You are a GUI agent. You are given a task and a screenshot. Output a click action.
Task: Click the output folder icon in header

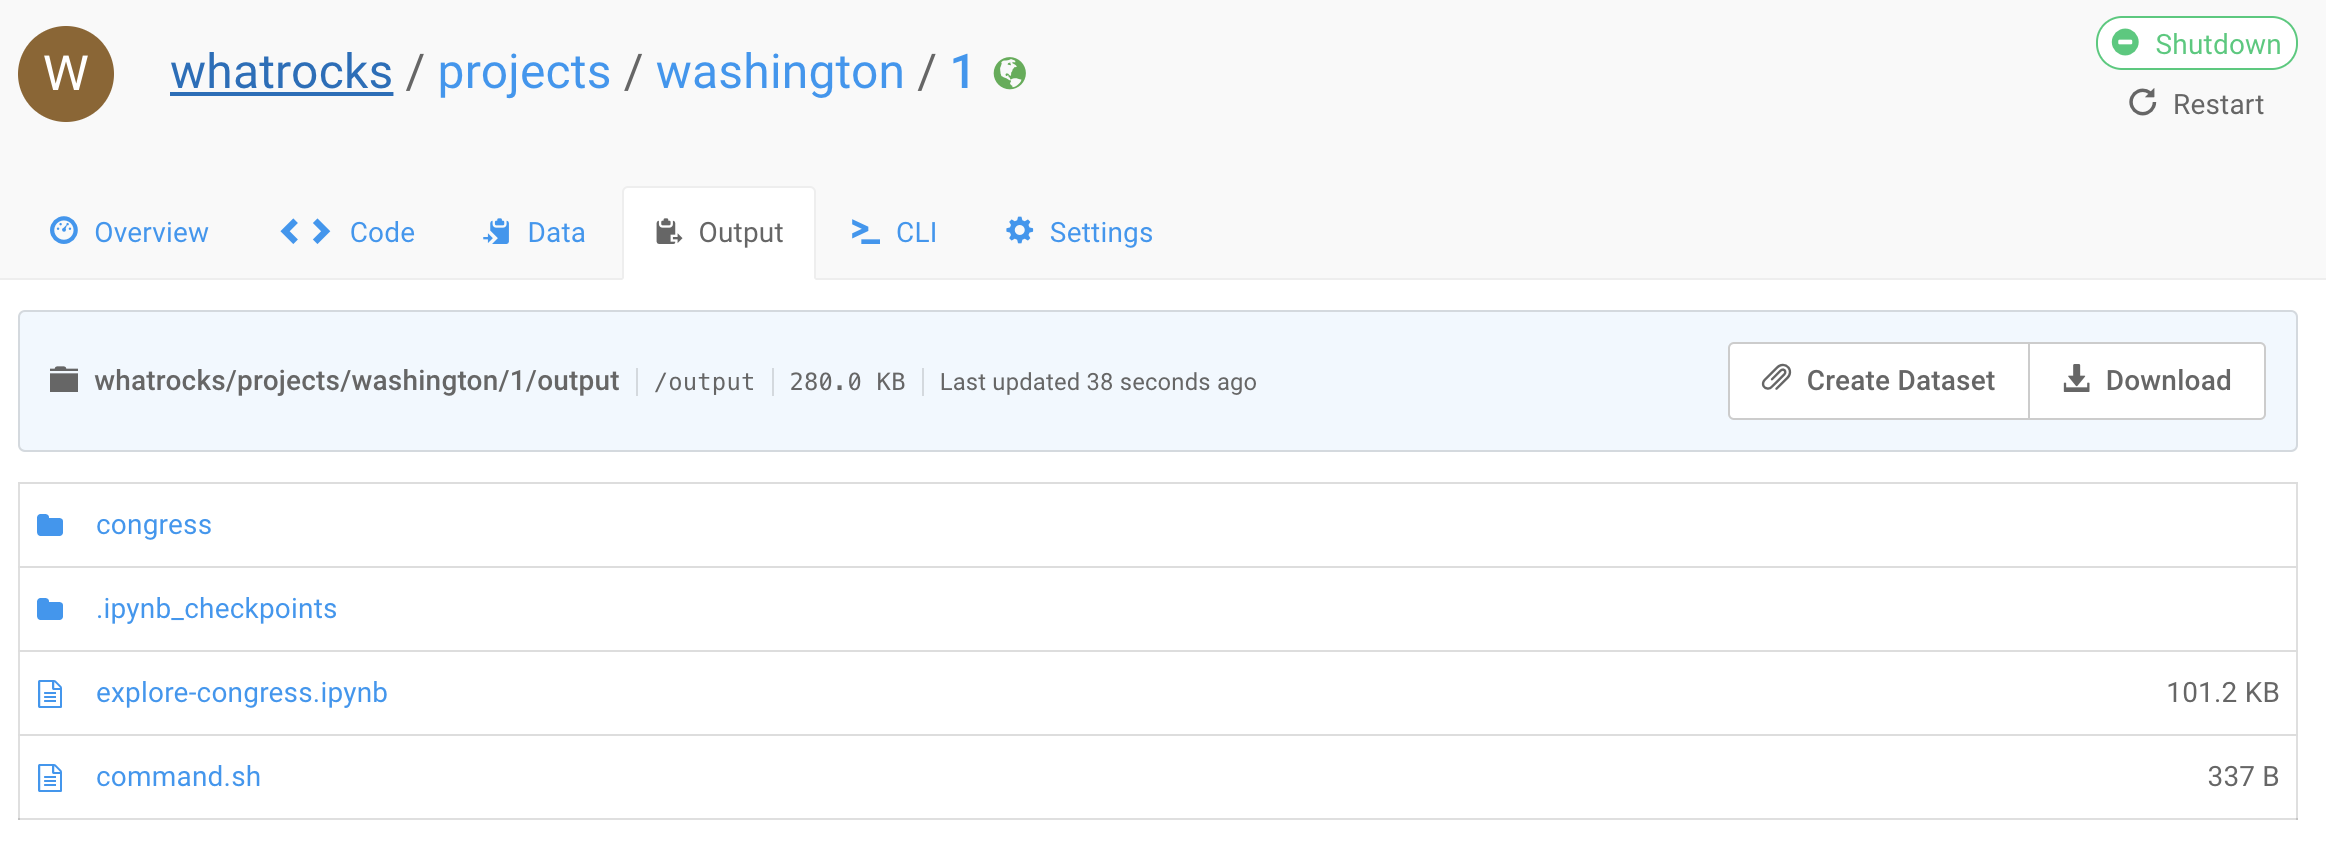pos(64,380)
